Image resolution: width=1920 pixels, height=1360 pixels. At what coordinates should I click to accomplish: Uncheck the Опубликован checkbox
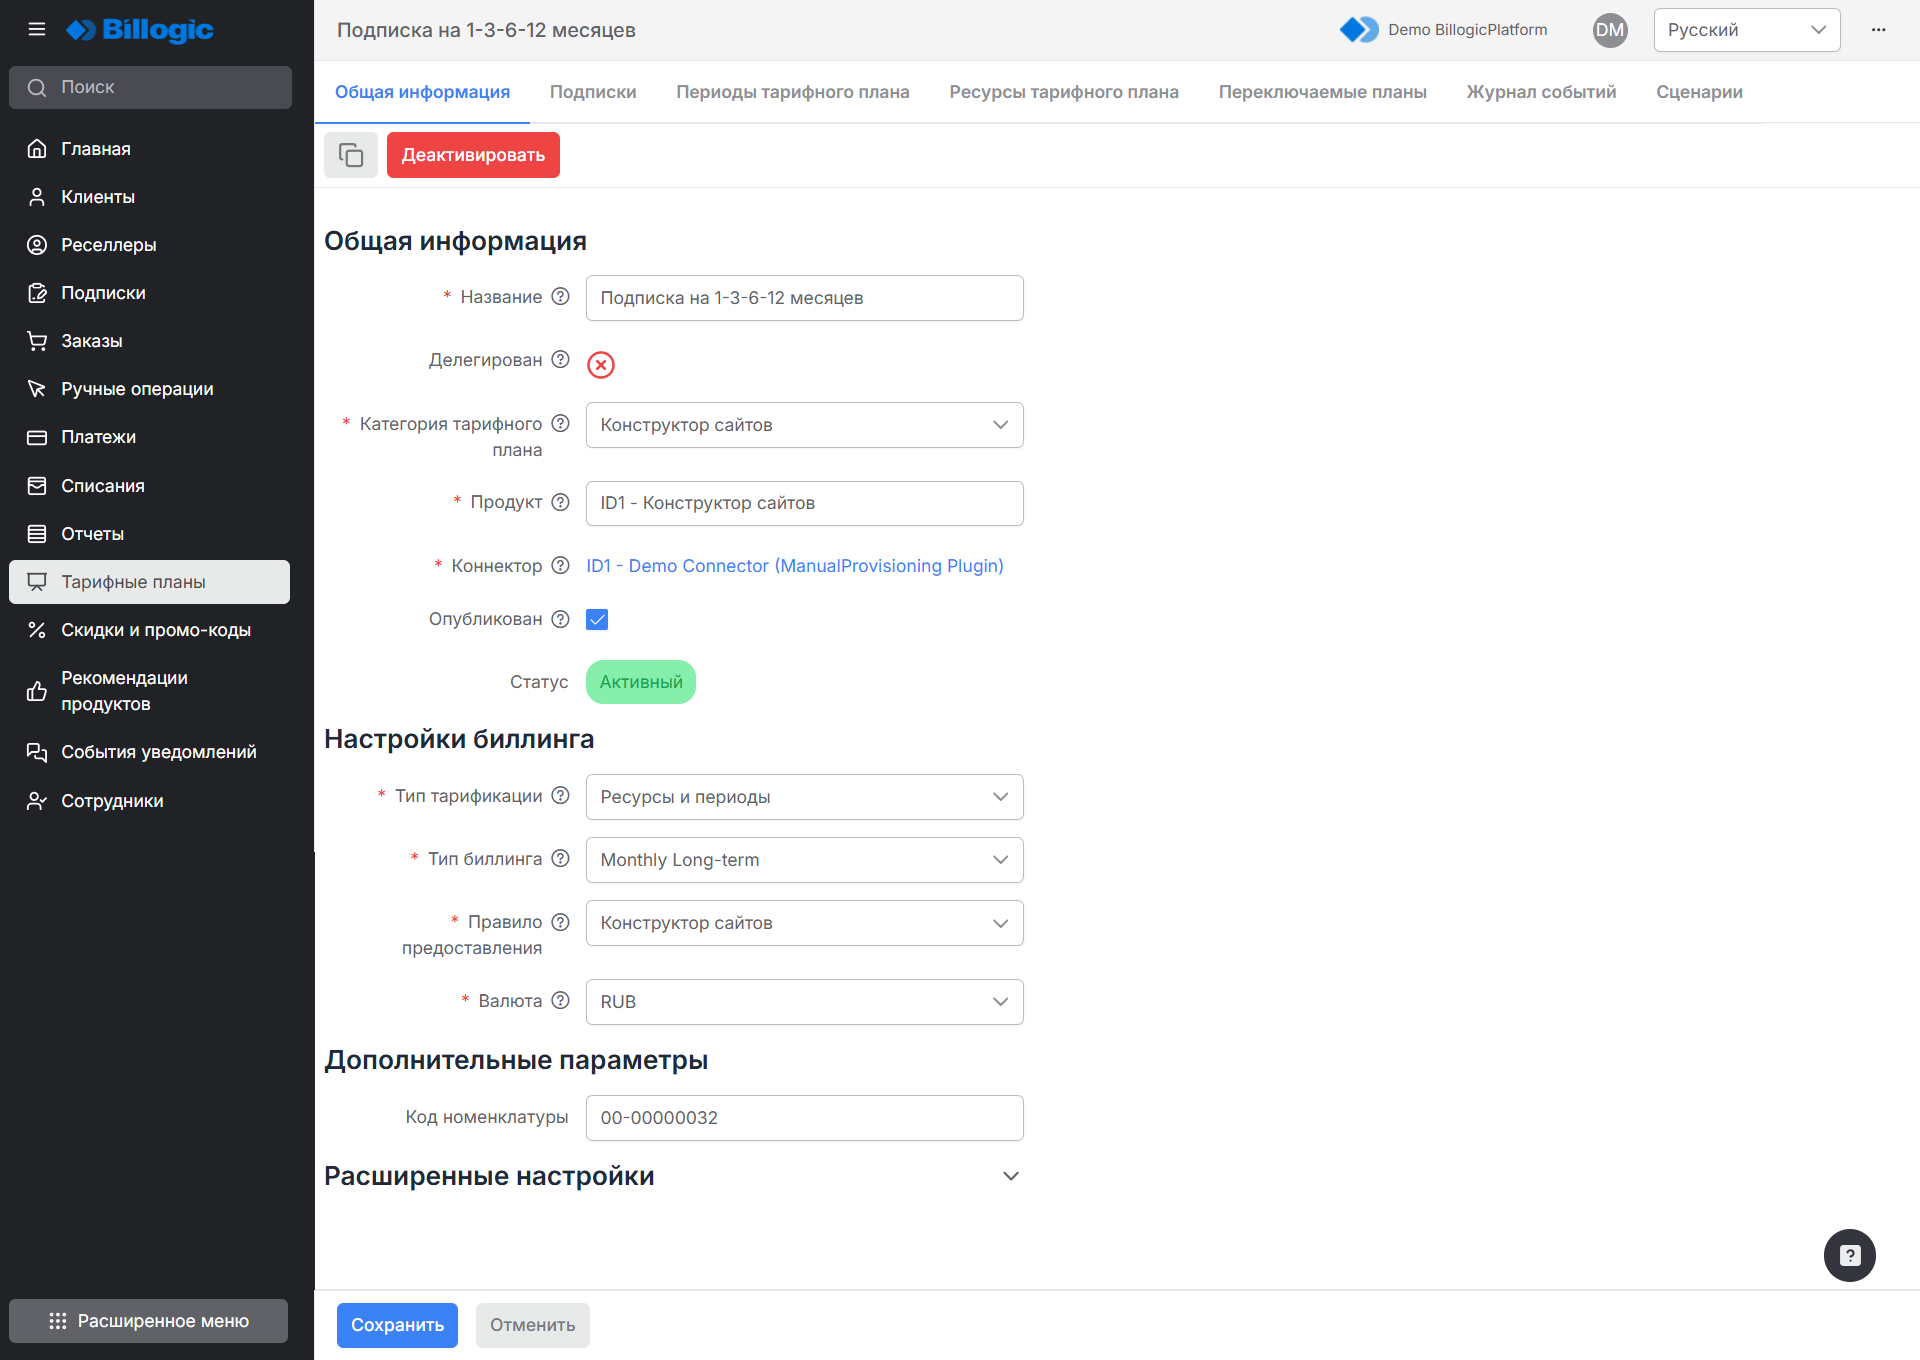(597, 619)
